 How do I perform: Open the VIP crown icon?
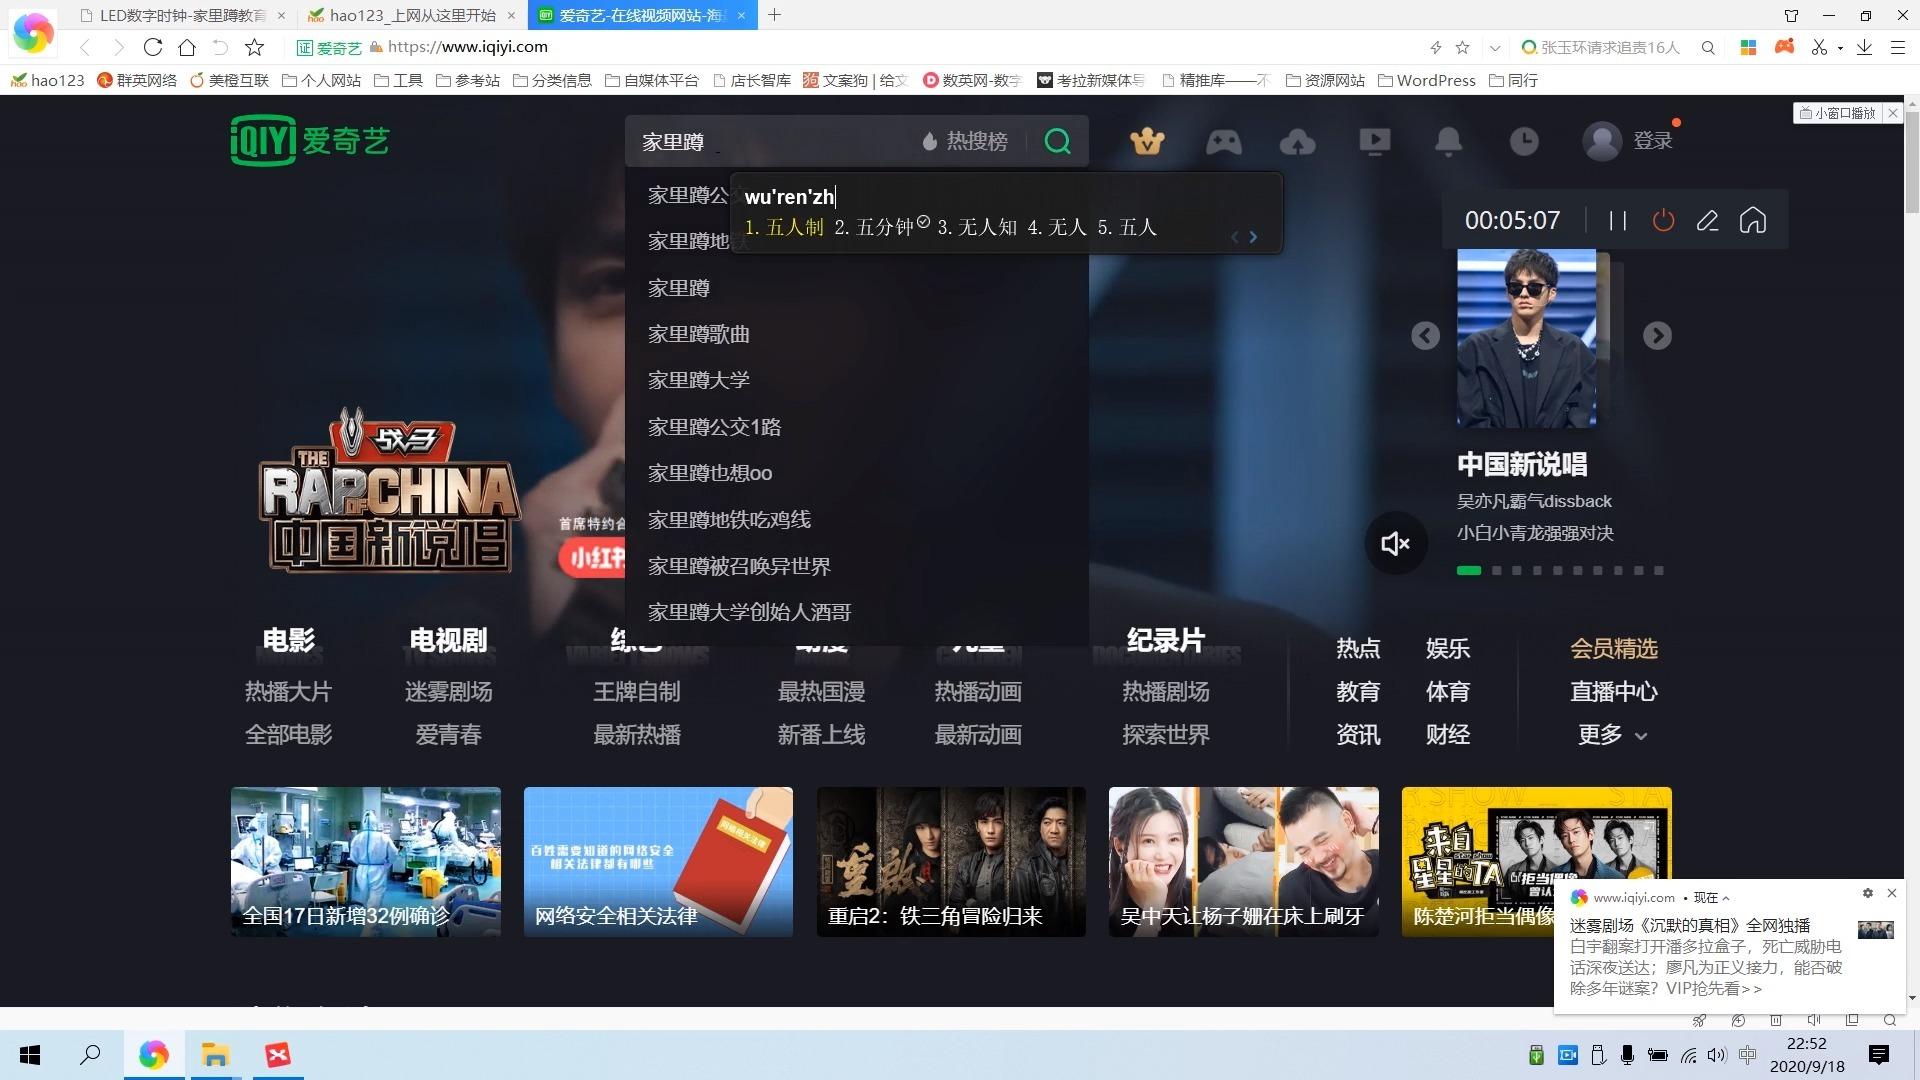pos(1147,141)
